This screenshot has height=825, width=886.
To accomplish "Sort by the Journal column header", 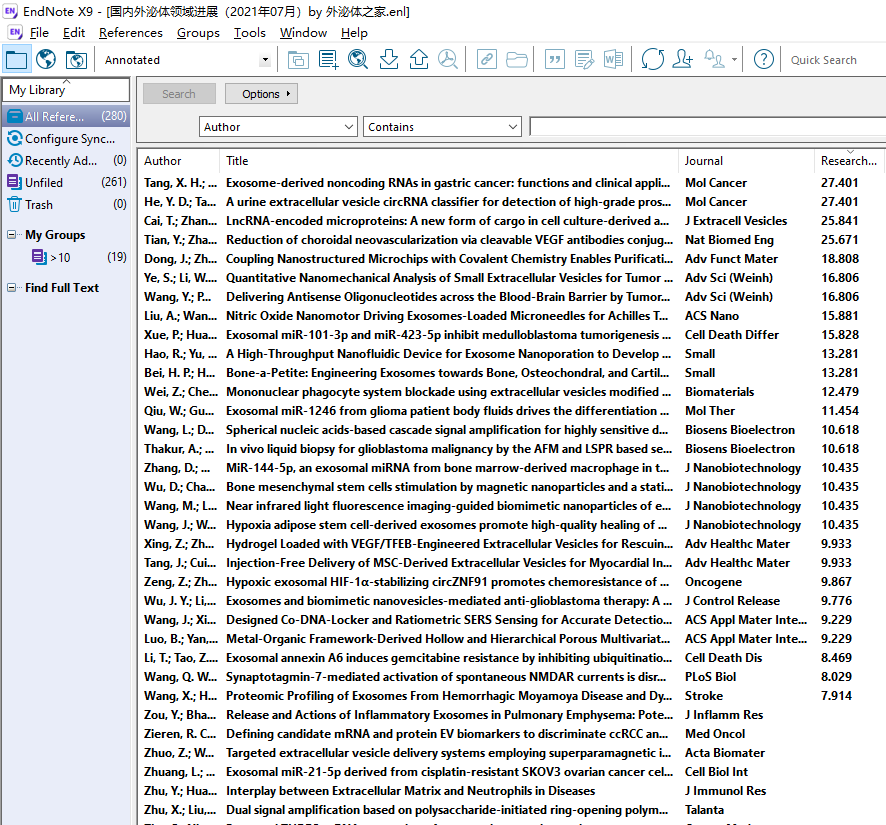I will (747, 160).
